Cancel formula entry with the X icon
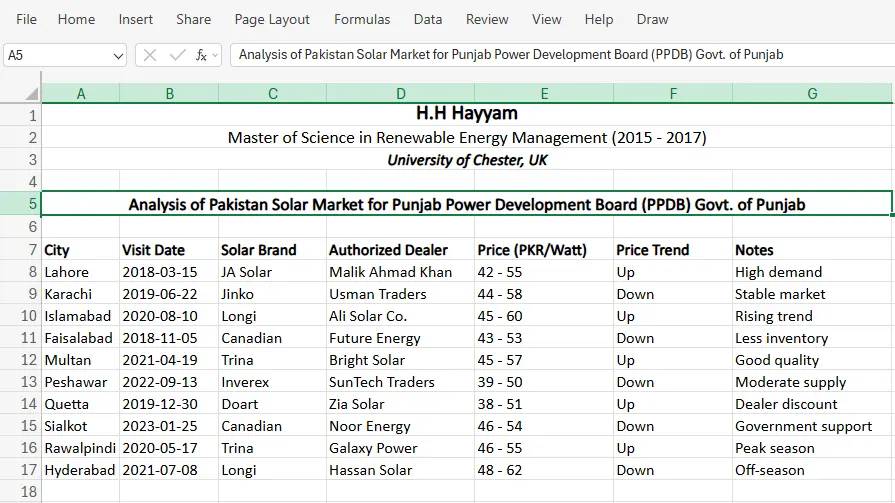Screen dimensions: 895x503 point(150,55)
